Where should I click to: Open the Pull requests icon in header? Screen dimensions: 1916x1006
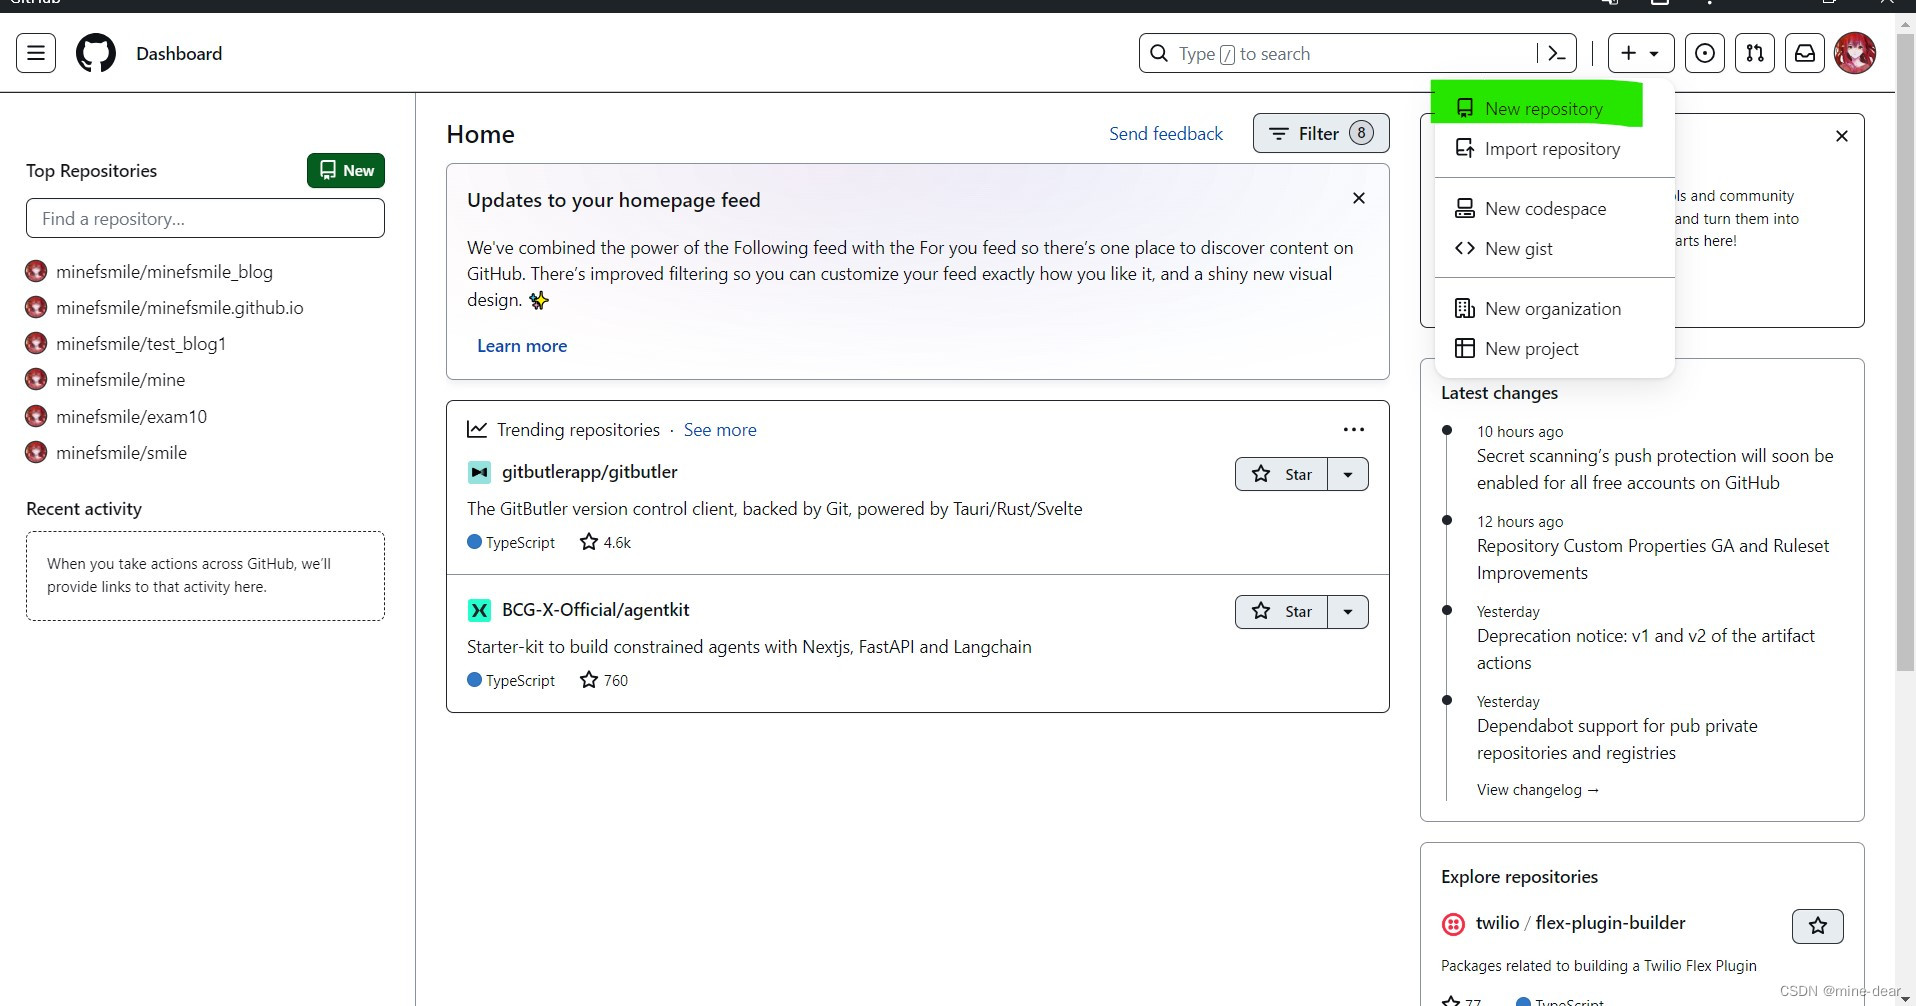[x=1755, y=53]
